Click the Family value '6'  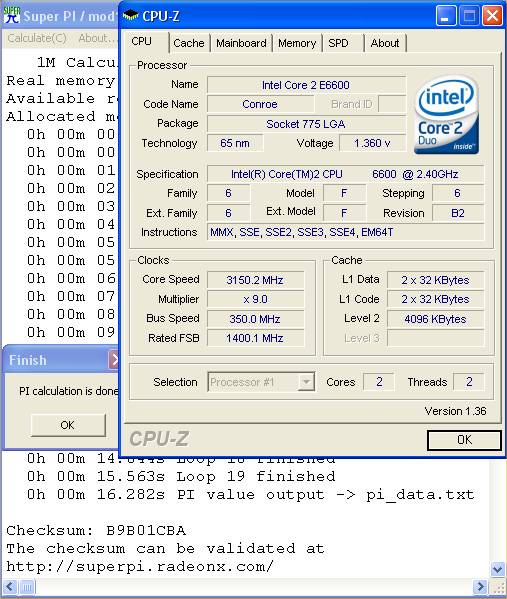coord(228,193)
